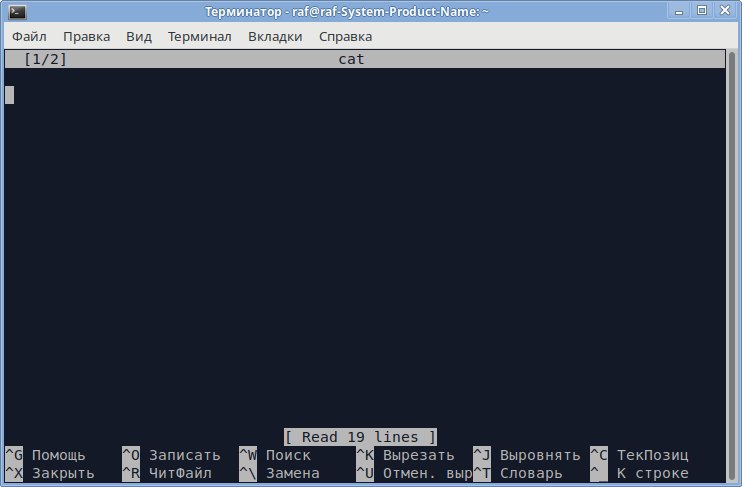The image size is (742, 487).
Task: Open the Справка menu
Action: coord(345,36)
